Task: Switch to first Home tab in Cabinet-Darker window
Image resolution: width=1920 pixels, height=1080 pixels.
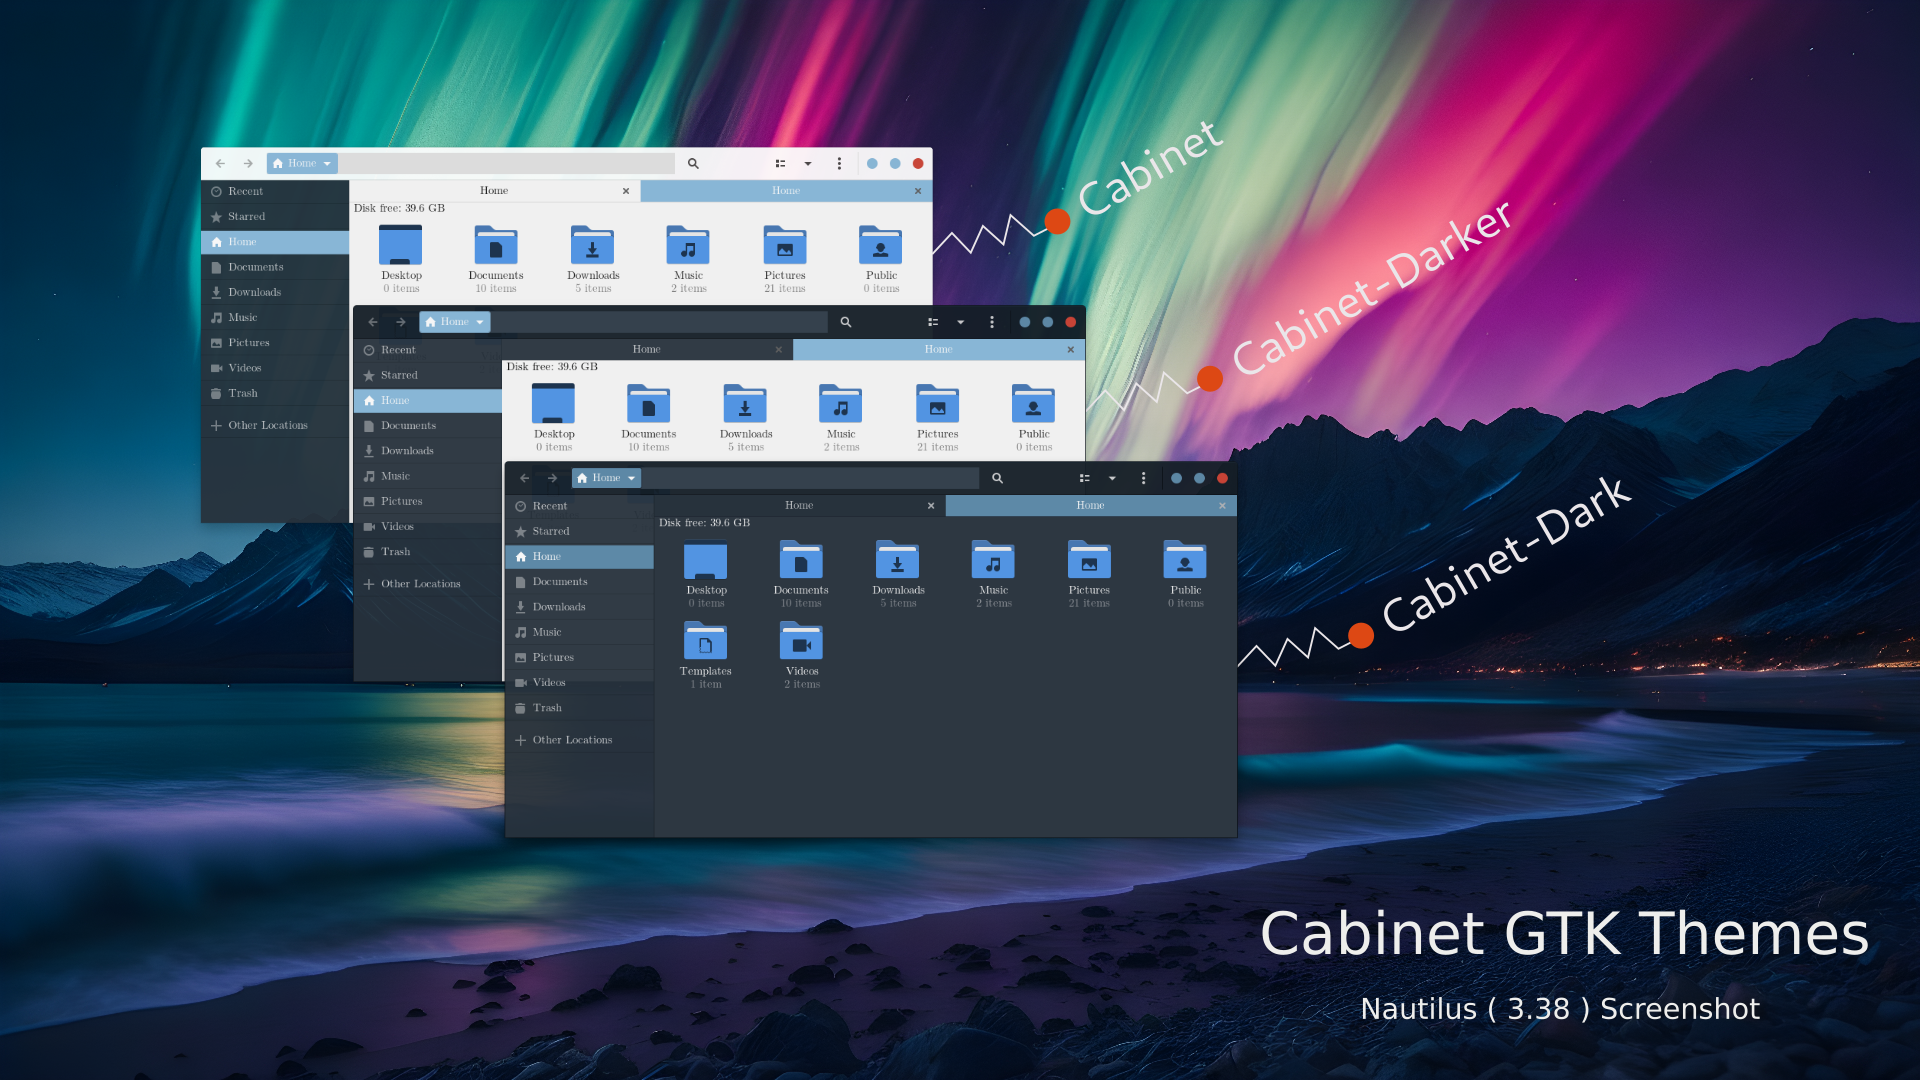Action: [x=647, y=349]
